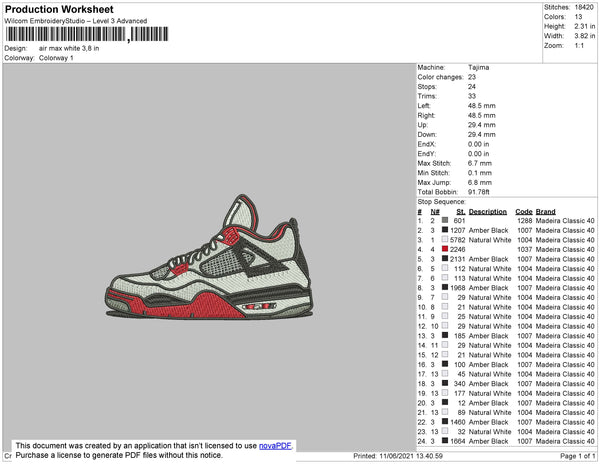
Task: Click the "Page 1 of 1" footer
Action: 578,456
